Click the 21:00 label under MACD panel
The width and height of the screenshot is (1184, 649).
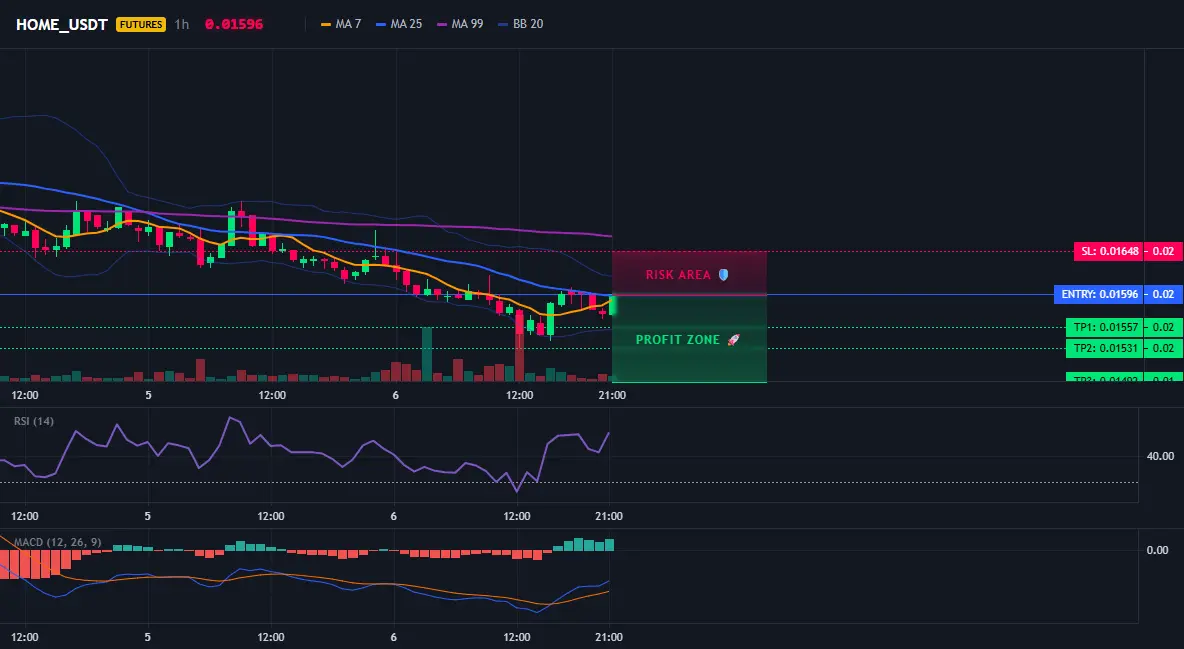[609, 637]
